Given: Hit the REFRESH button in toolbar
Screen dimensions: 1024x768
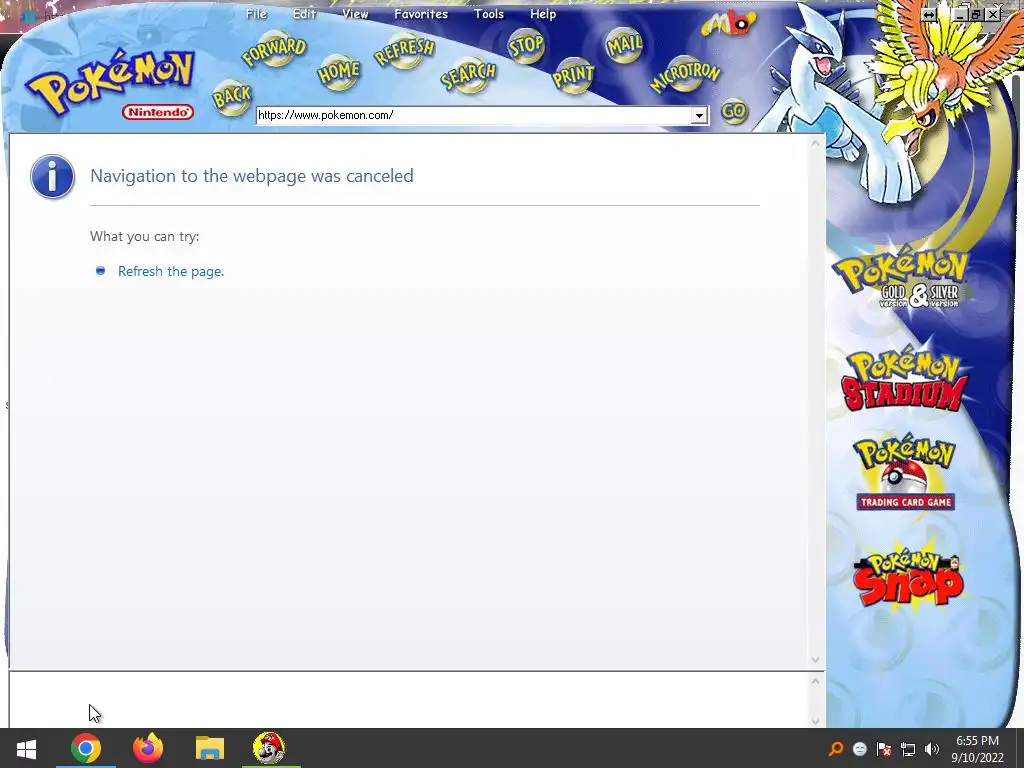Looking at the screenshot, I should pyautogui.click(x=404, y=51).
